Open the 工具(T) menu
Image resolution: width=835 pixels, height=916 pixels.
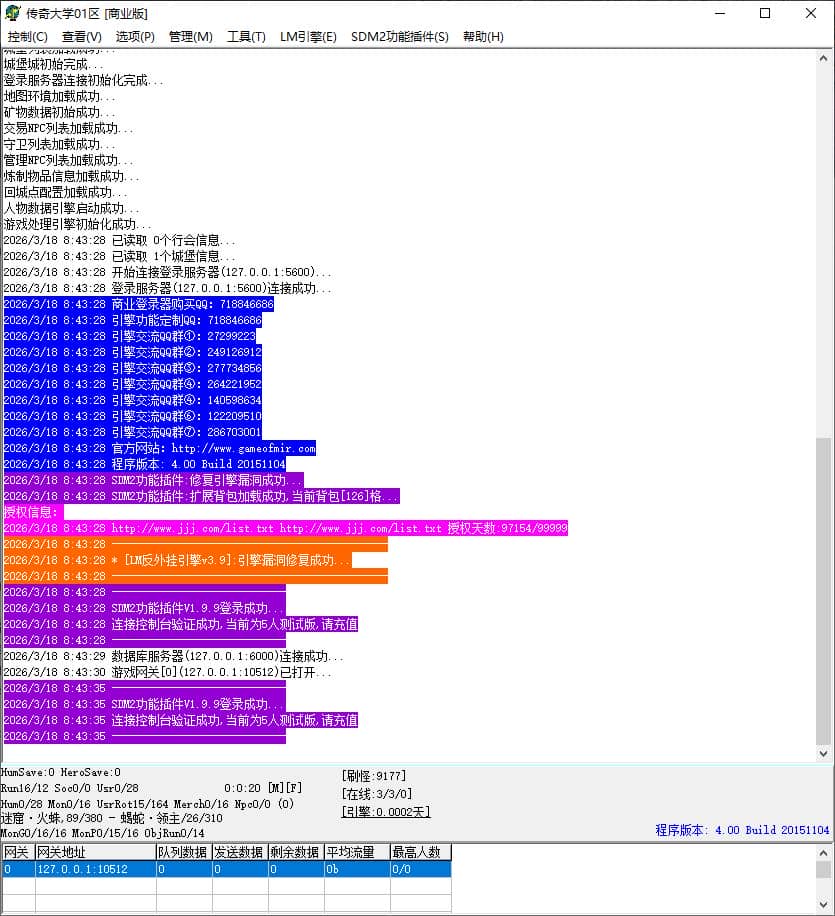tap(246, 37)
